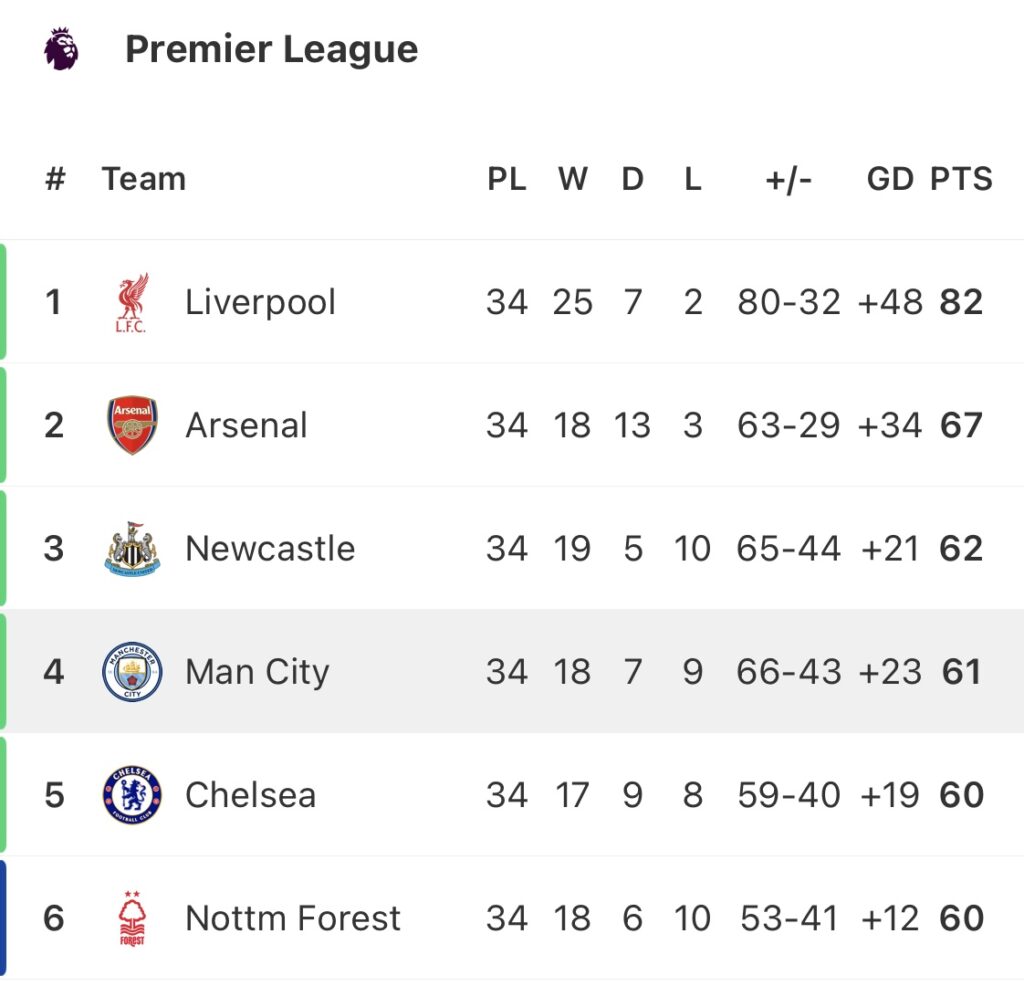This screenshot has height=986, width=1024.
Task: Sort by the W column header
Action: (x=573, y=179)
